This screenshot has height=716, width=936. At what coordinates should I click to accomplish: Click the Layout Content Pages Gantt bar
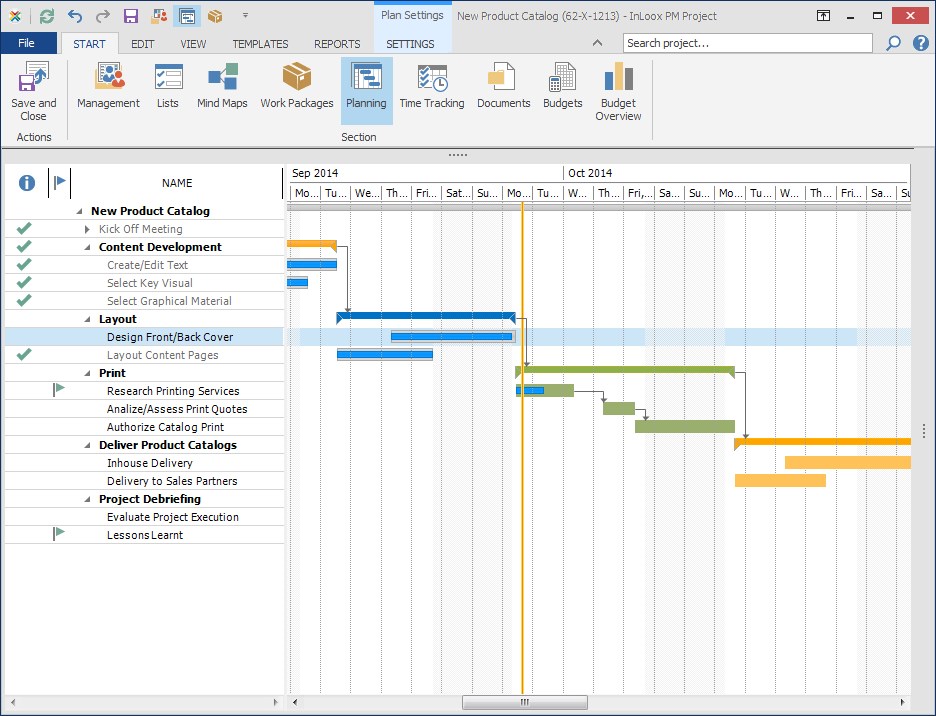point(385,355)
